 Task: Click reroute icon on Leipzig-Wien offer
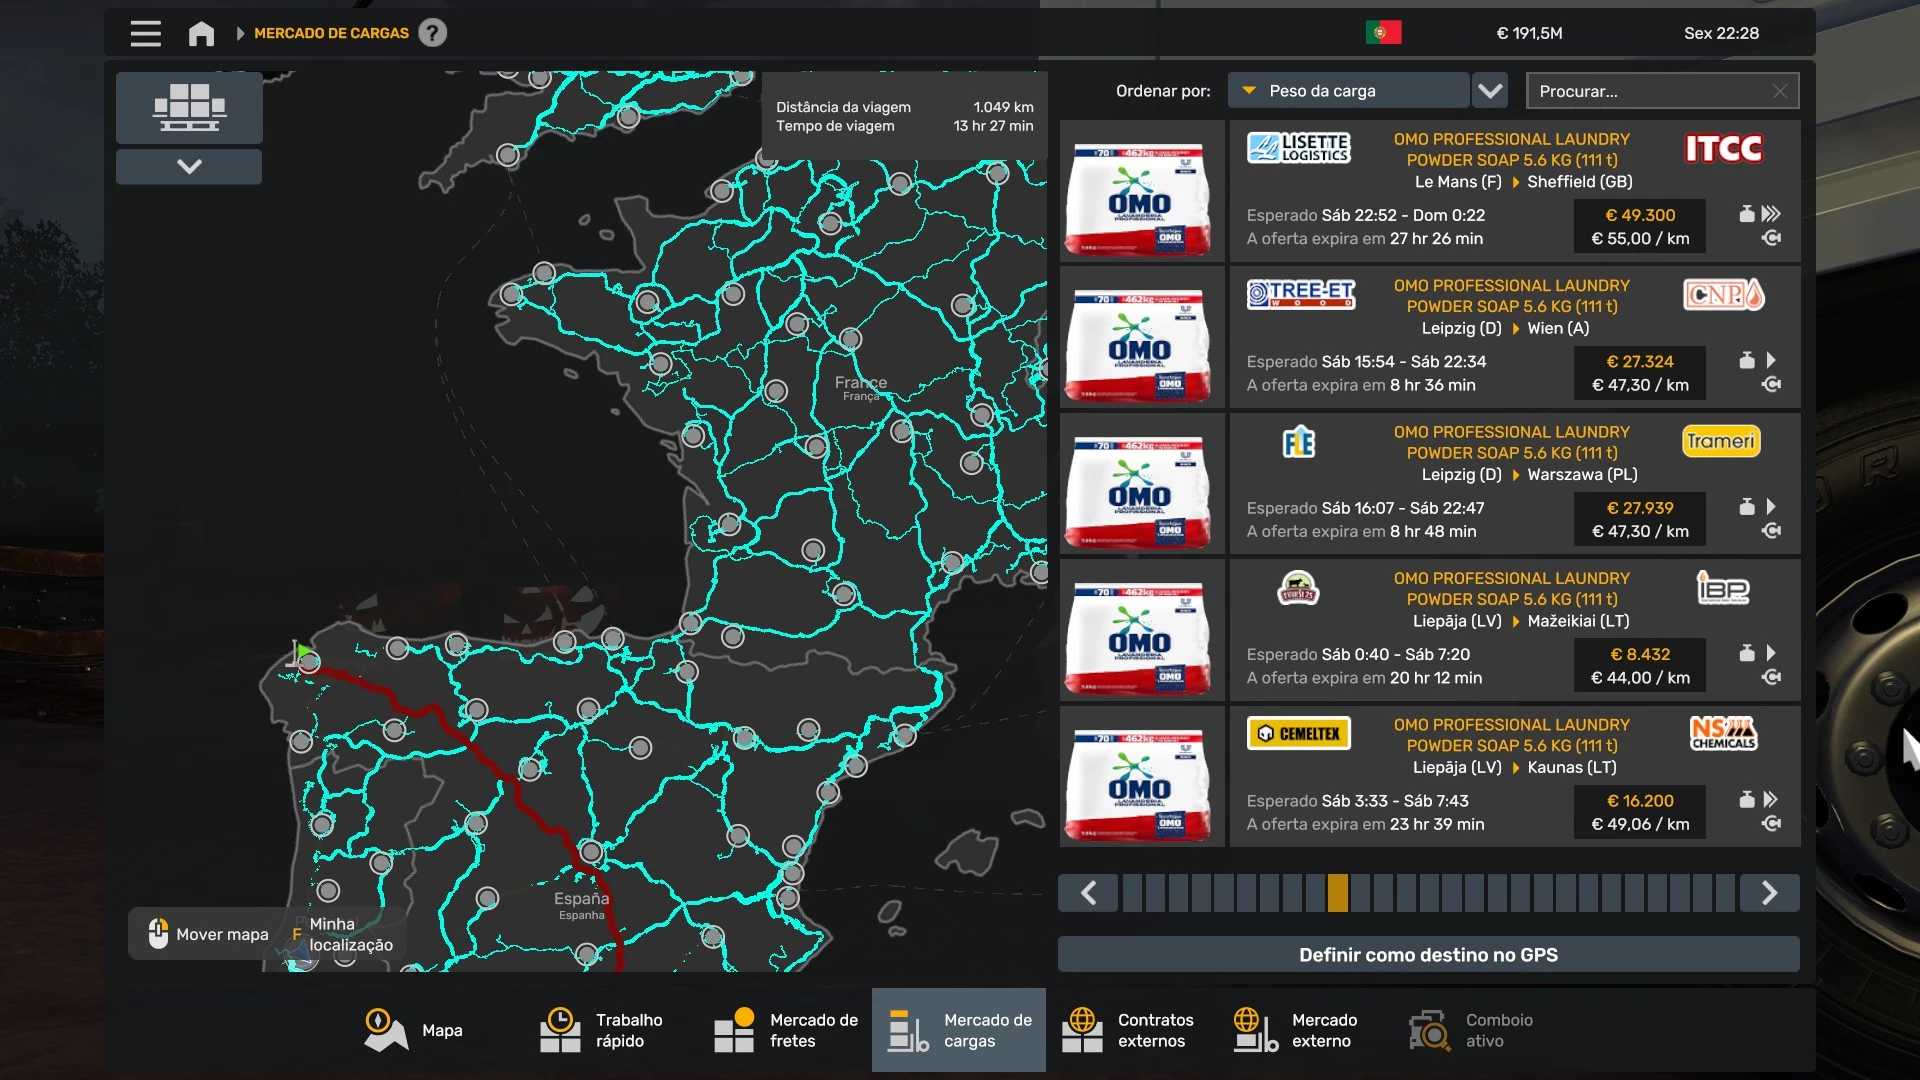pos(1771,385)
